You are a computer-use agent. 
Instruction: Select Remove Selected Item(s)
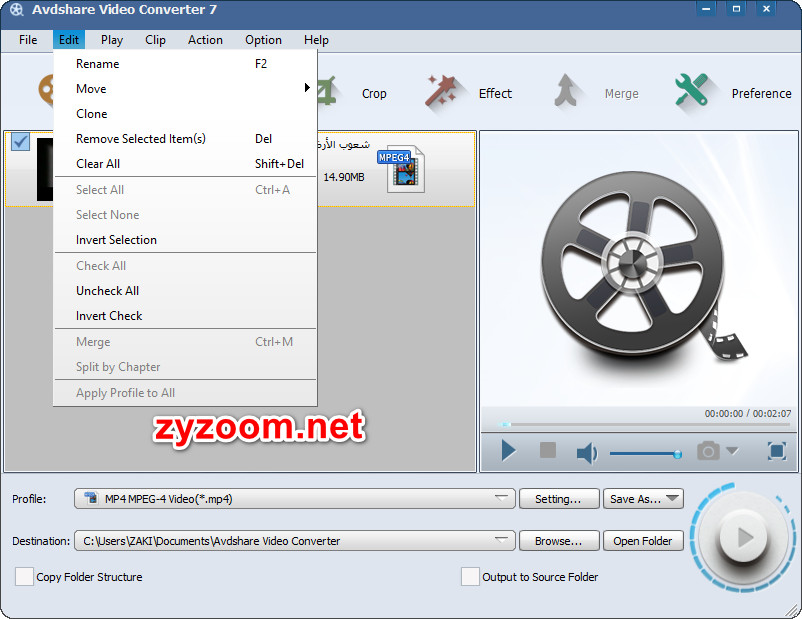point(185,139)
